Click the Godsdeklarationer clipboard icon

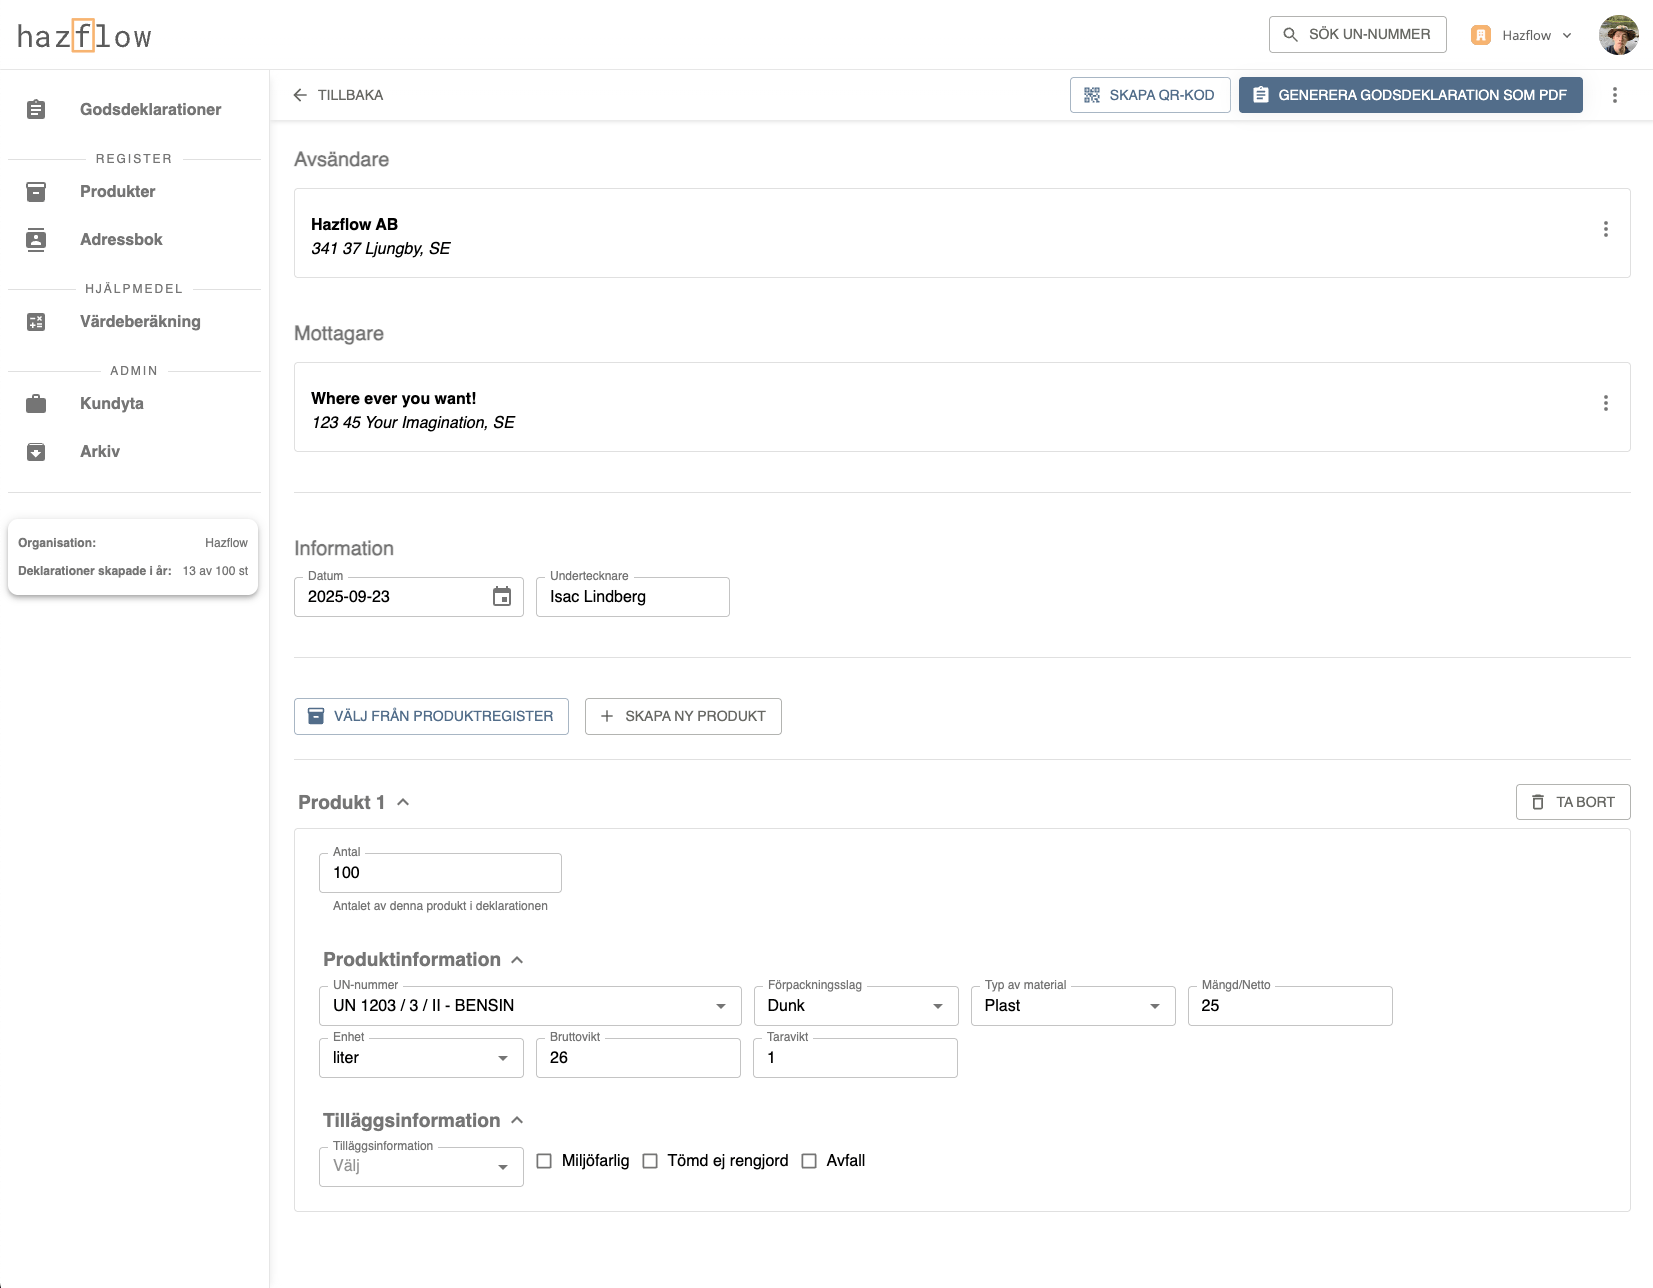(x=36, y=110)
